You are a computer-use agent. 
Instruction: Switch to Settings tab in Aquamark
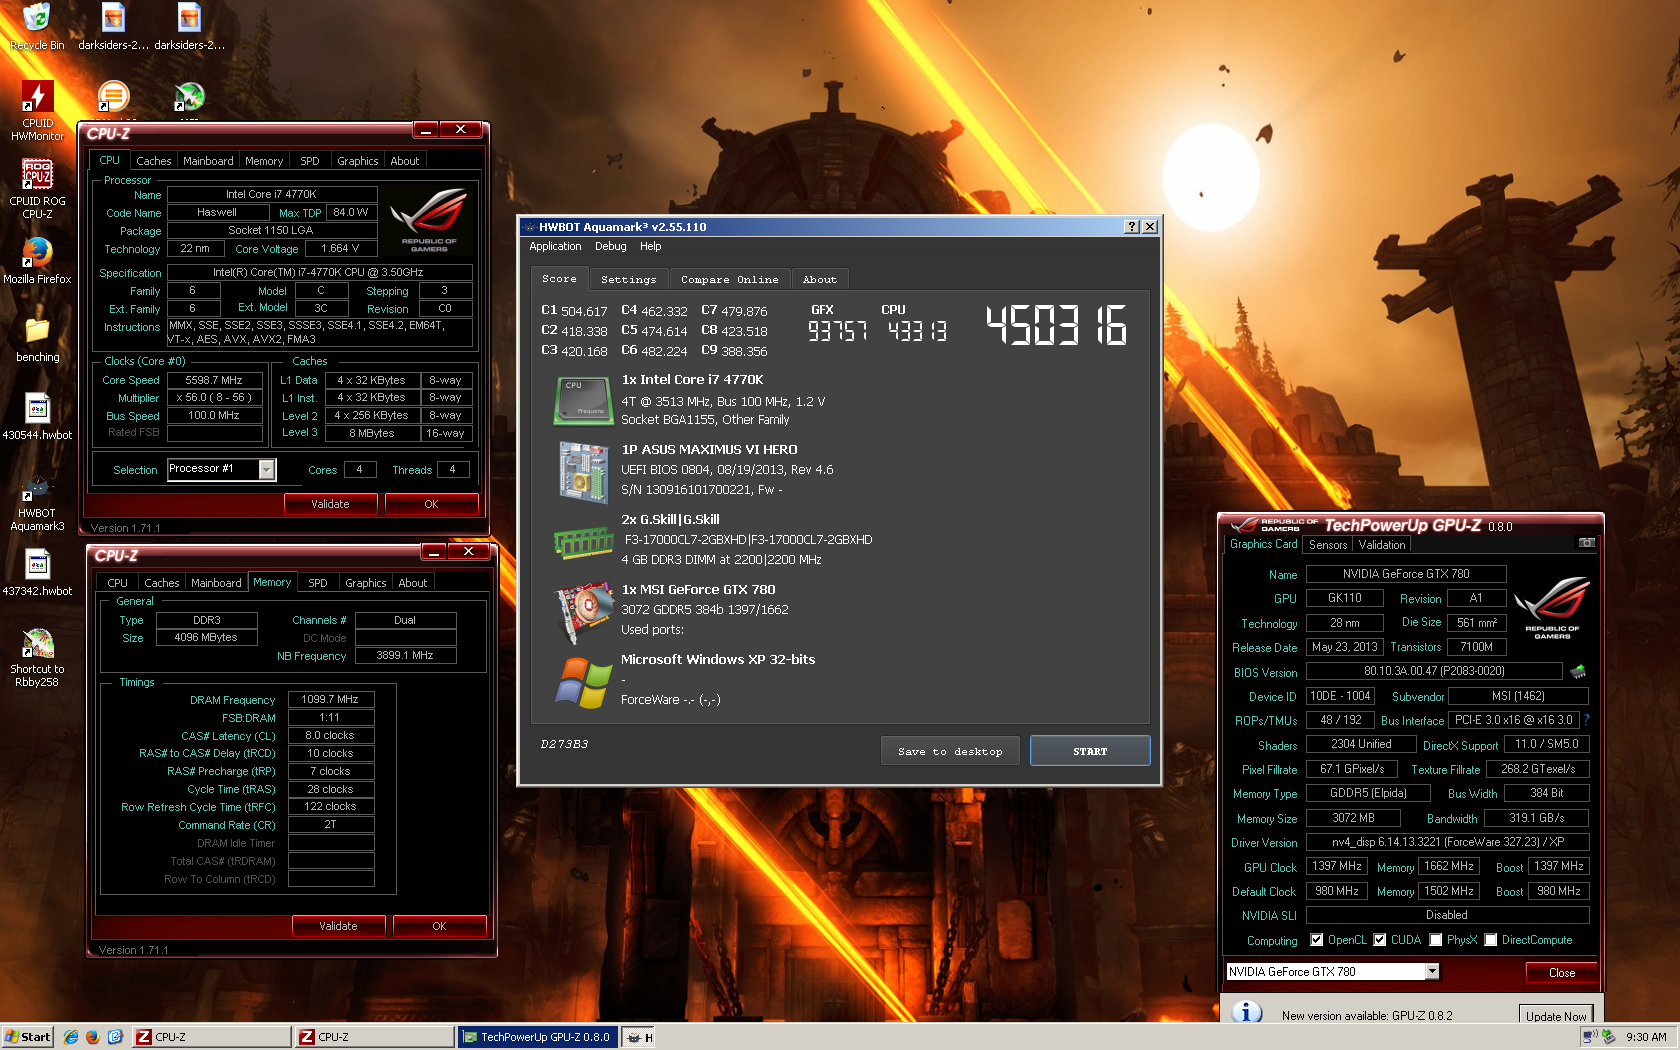tap(629, 280)
